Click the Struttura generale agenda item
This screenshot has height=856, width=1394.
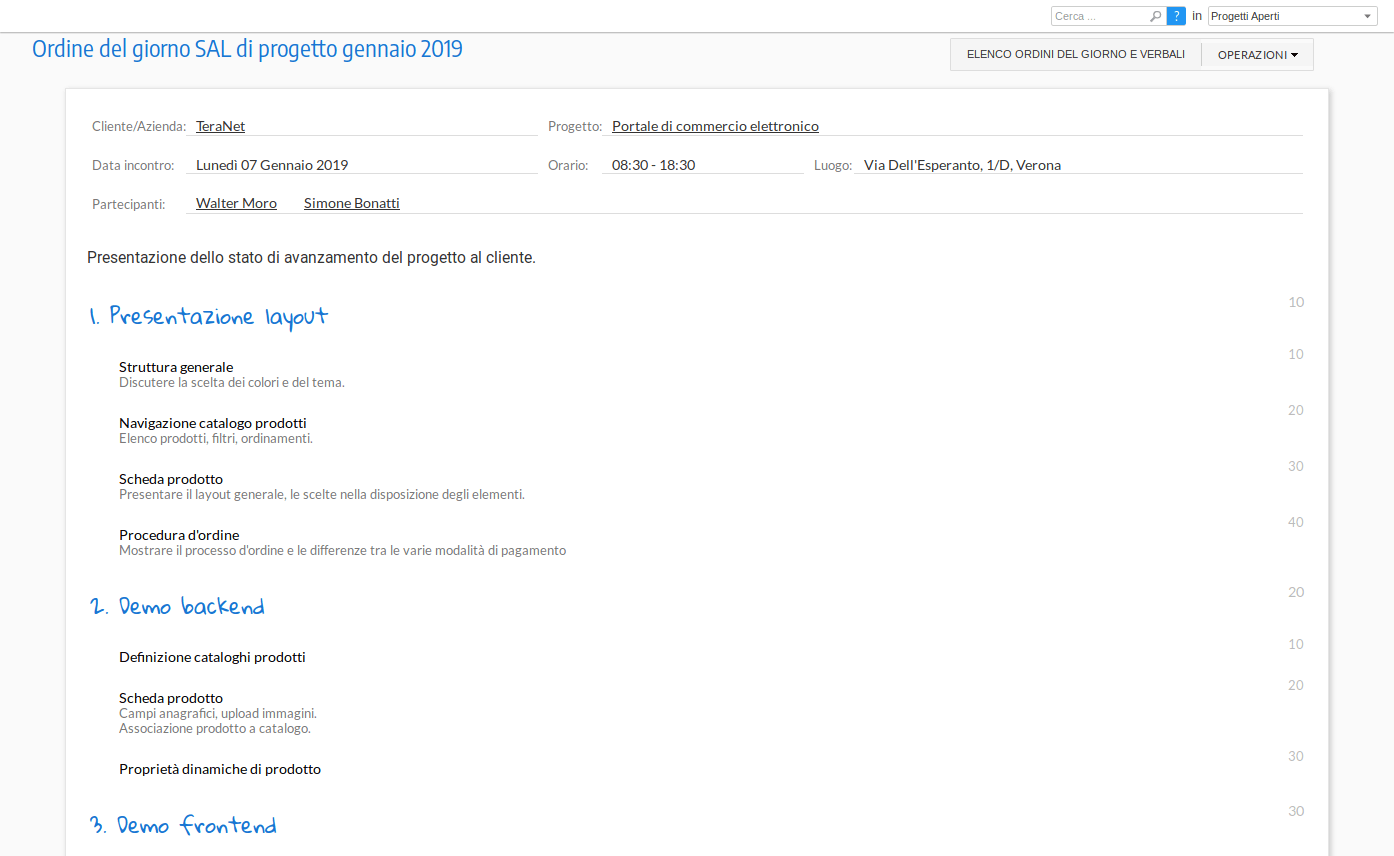[x=176, y=367]
